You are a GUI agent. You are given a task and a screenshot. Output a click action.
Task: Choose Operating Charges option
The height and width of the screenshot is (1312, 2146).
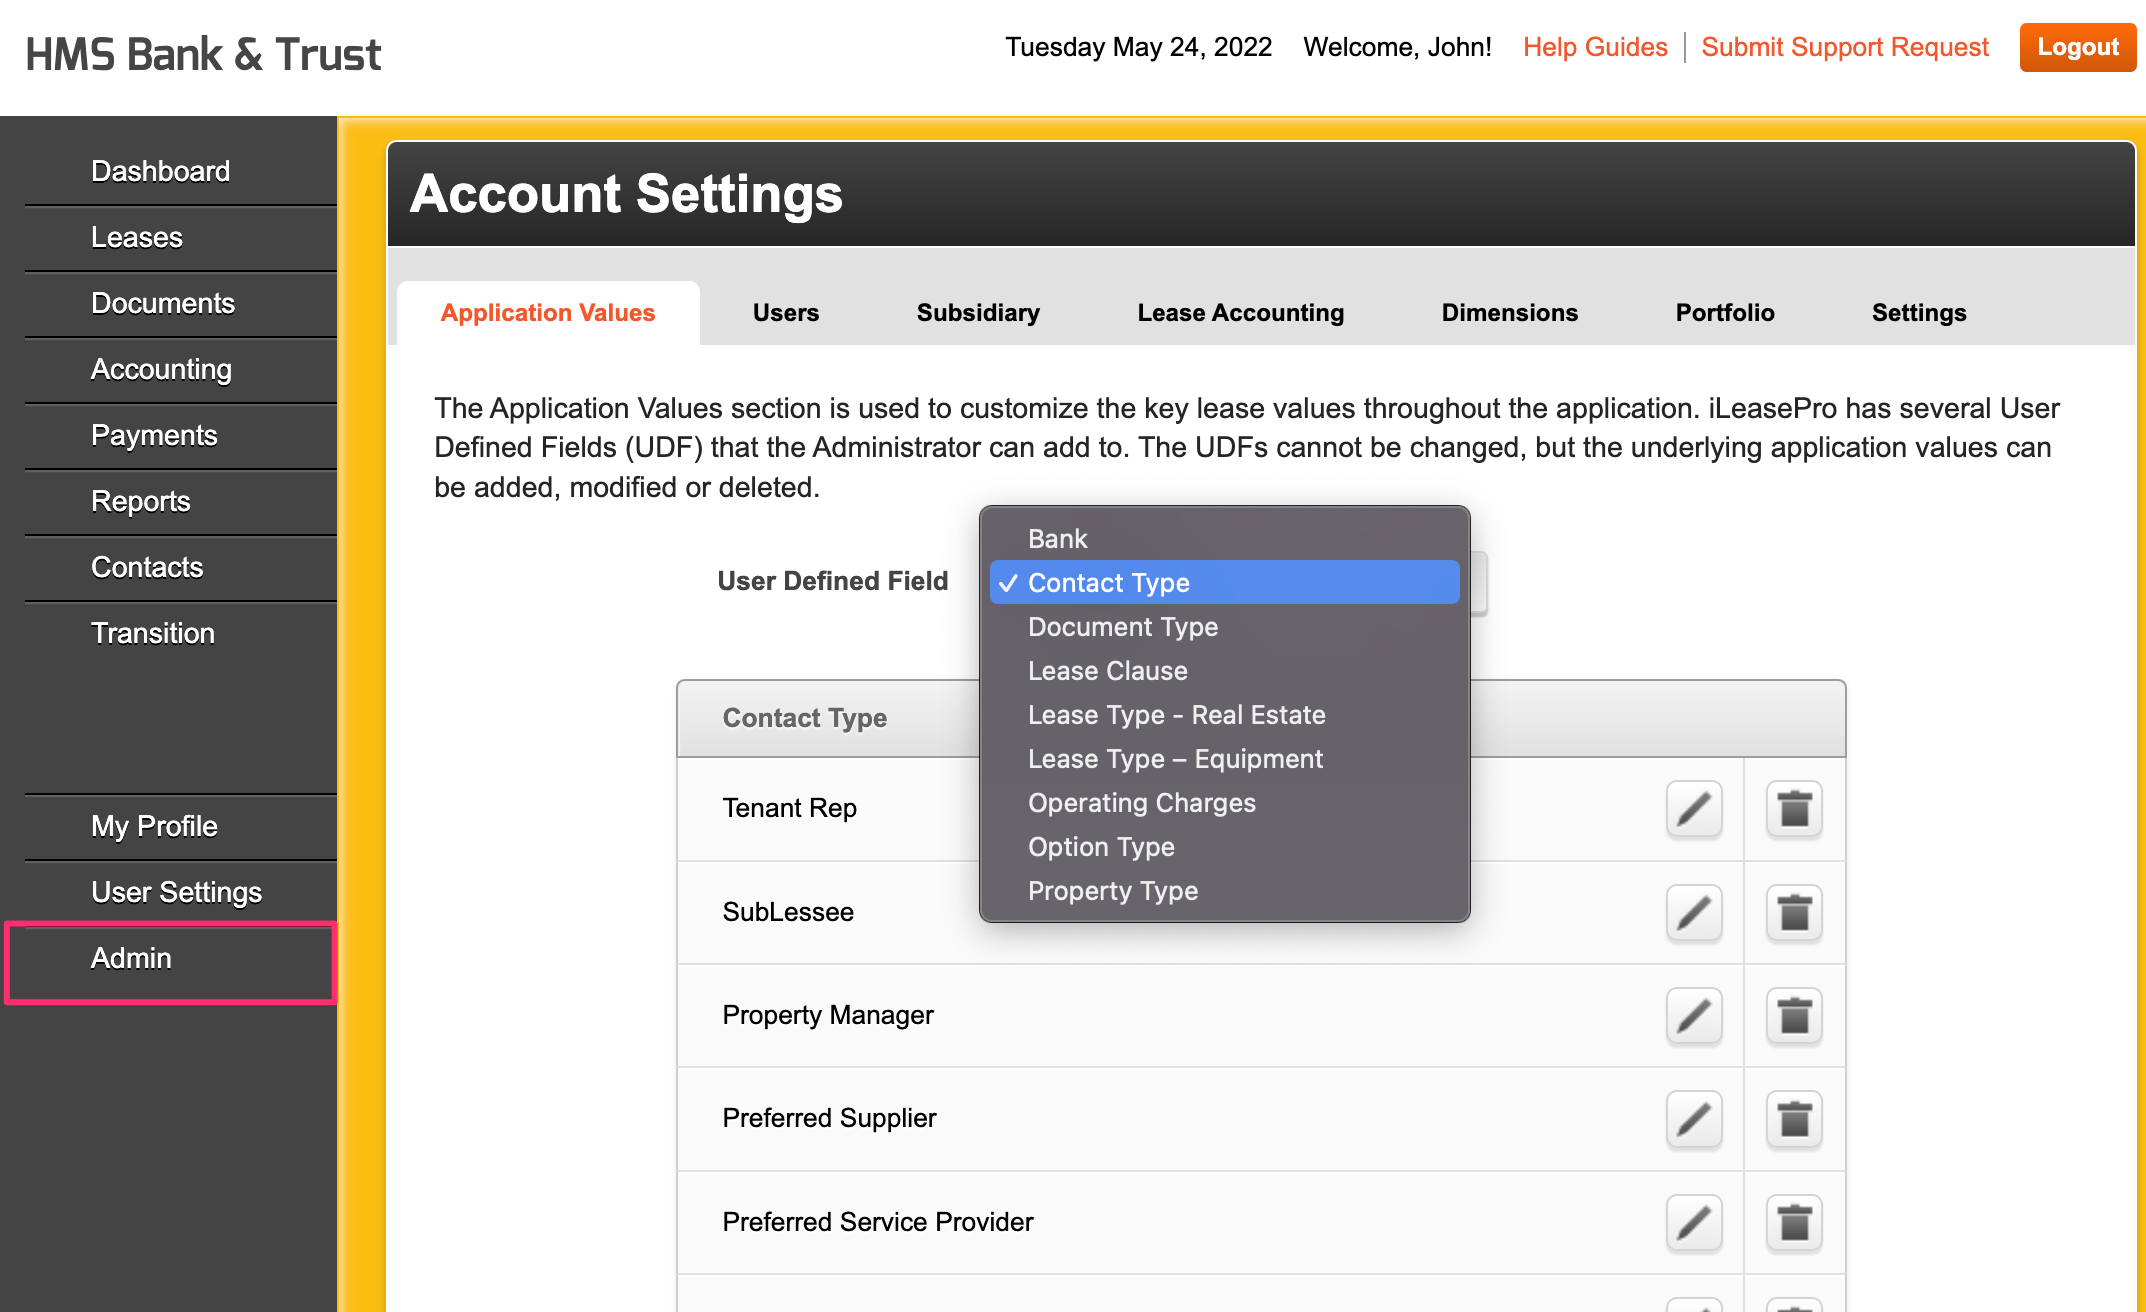coord(1141,803)
